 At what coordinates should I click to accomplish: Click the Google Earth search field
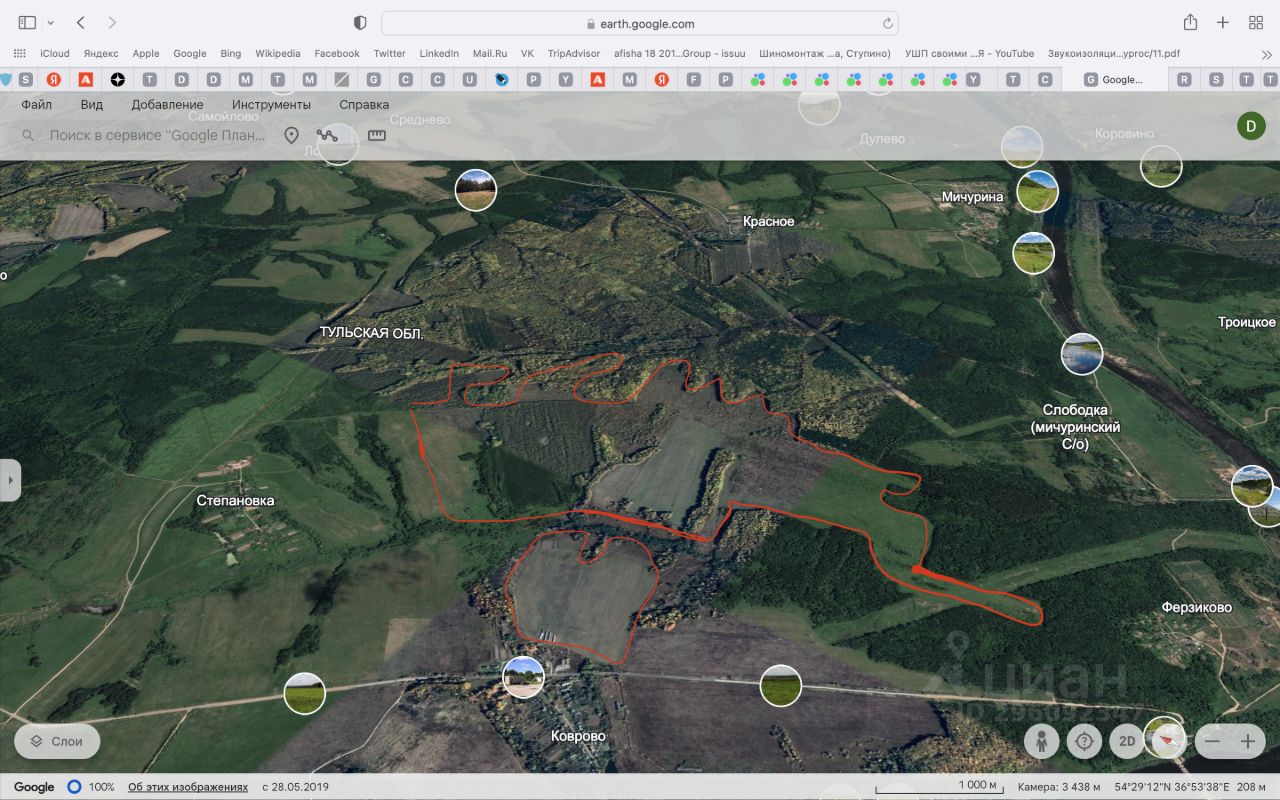tap(158, 135)
